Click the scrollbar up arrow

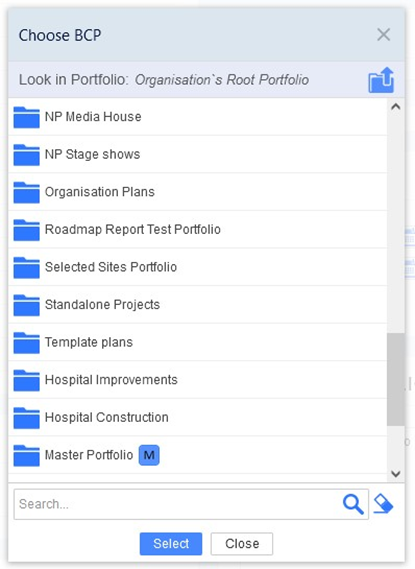pos(396,106)
